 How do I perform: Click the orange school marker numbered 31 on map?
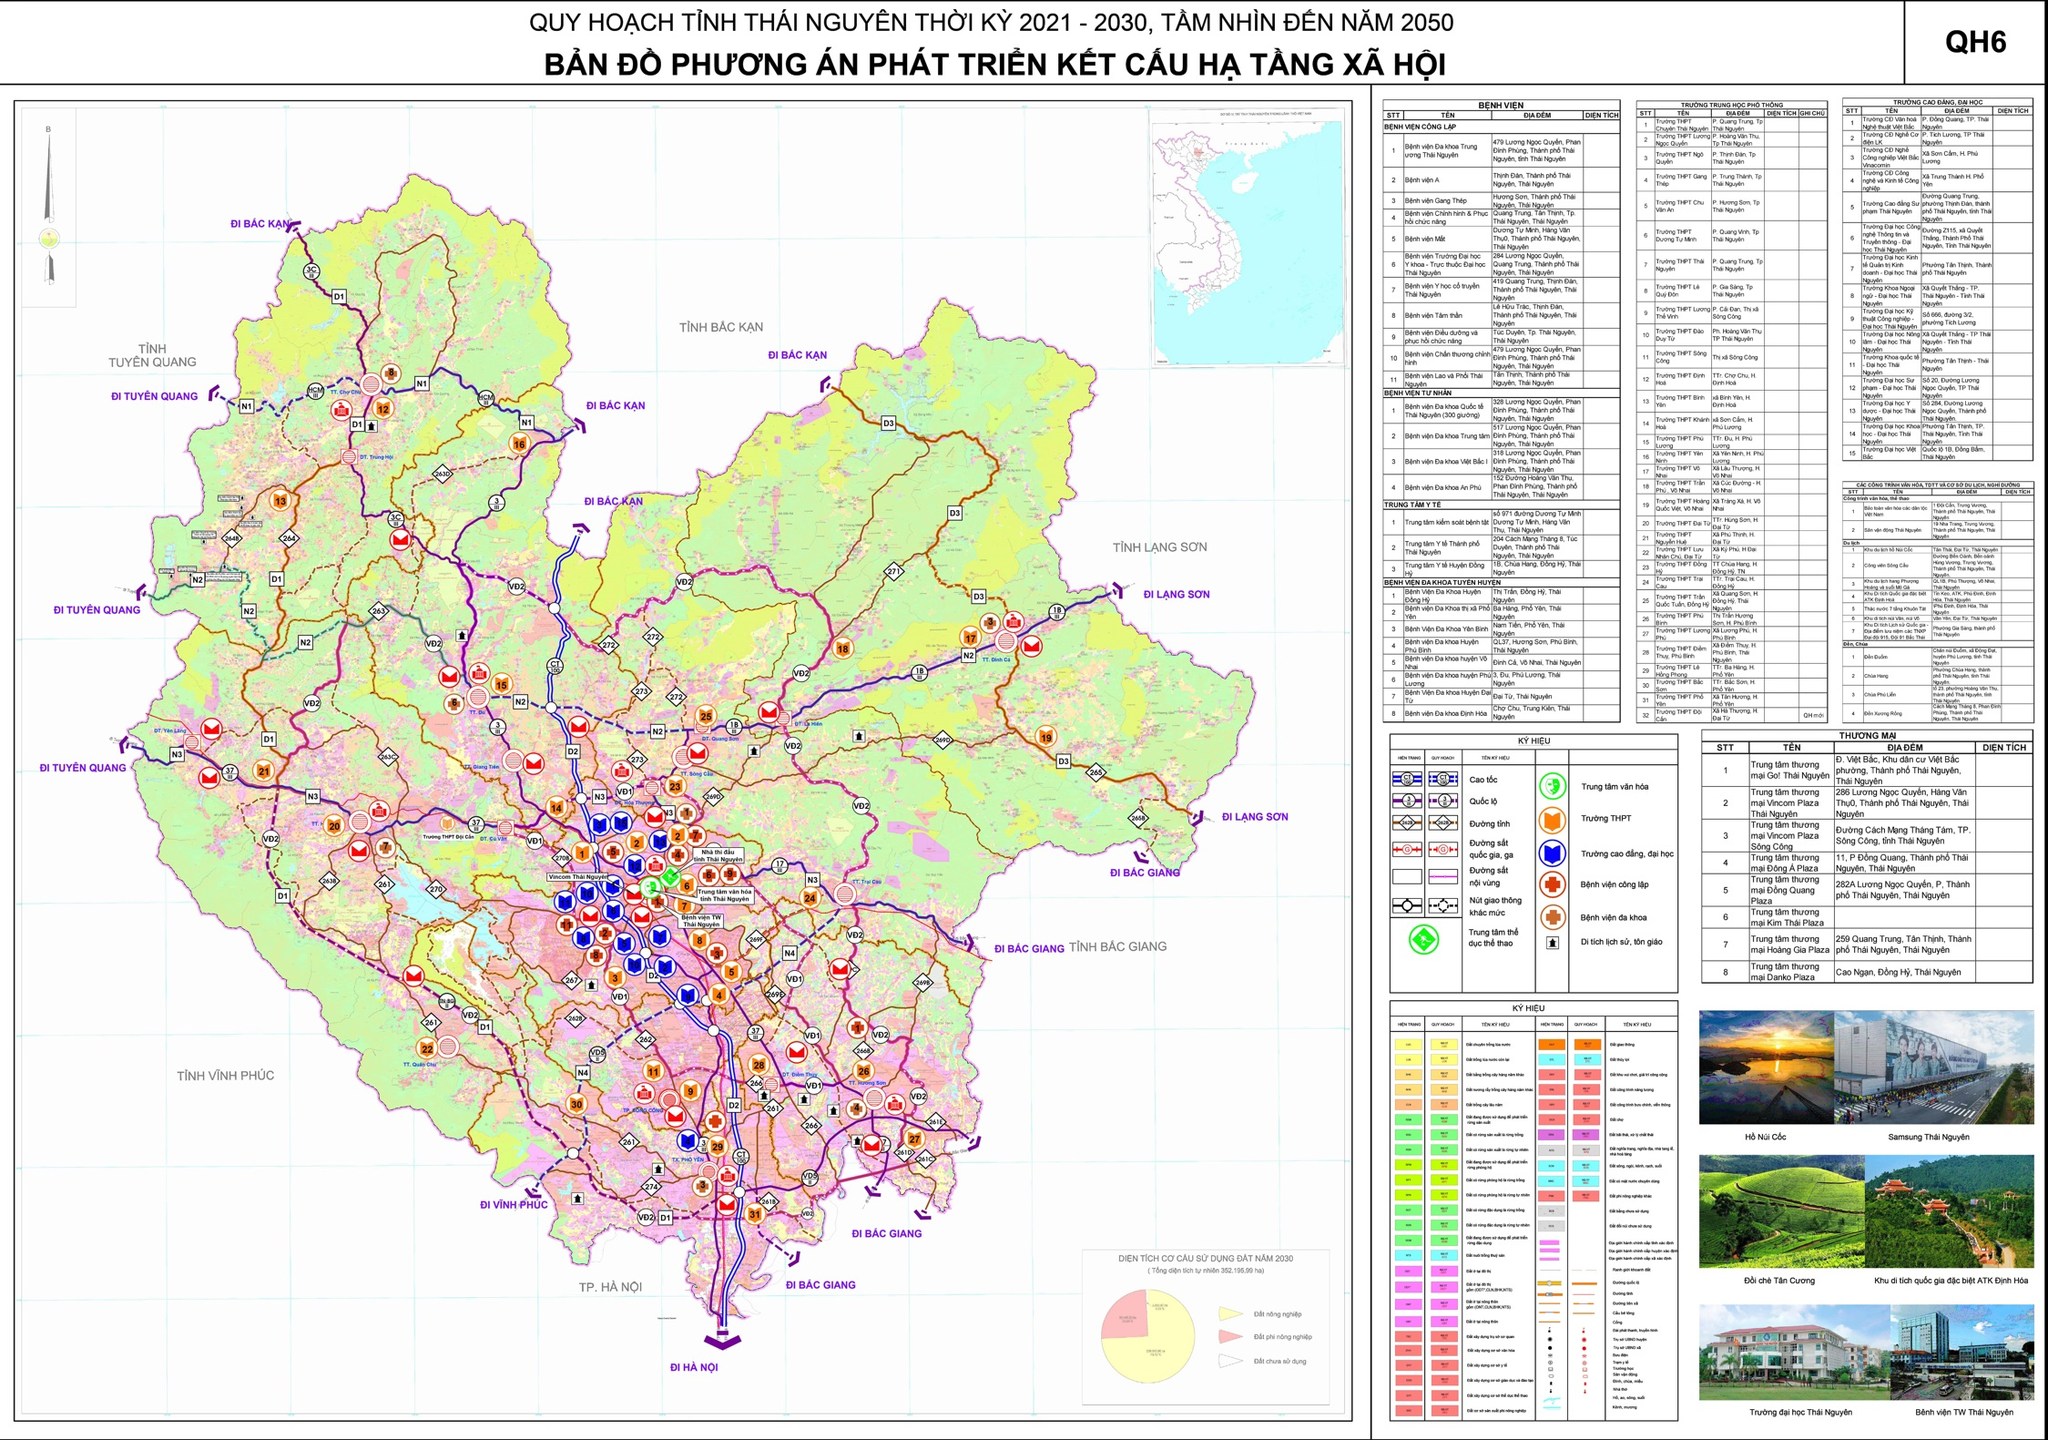click(x=754, y=1215)
